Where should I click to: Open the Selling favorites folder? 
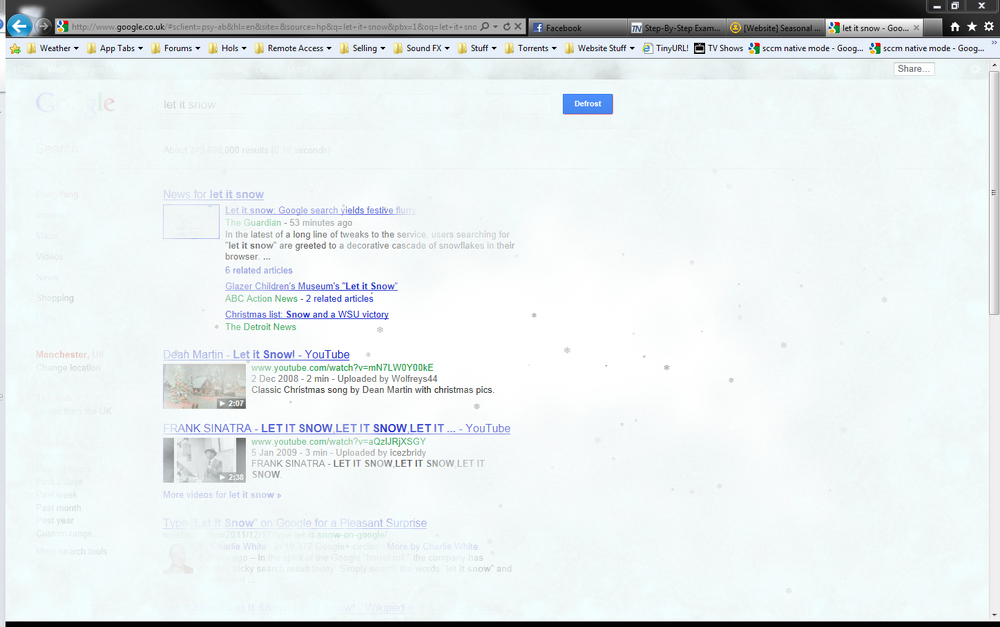pyautogui.click(x=362, y=48)
